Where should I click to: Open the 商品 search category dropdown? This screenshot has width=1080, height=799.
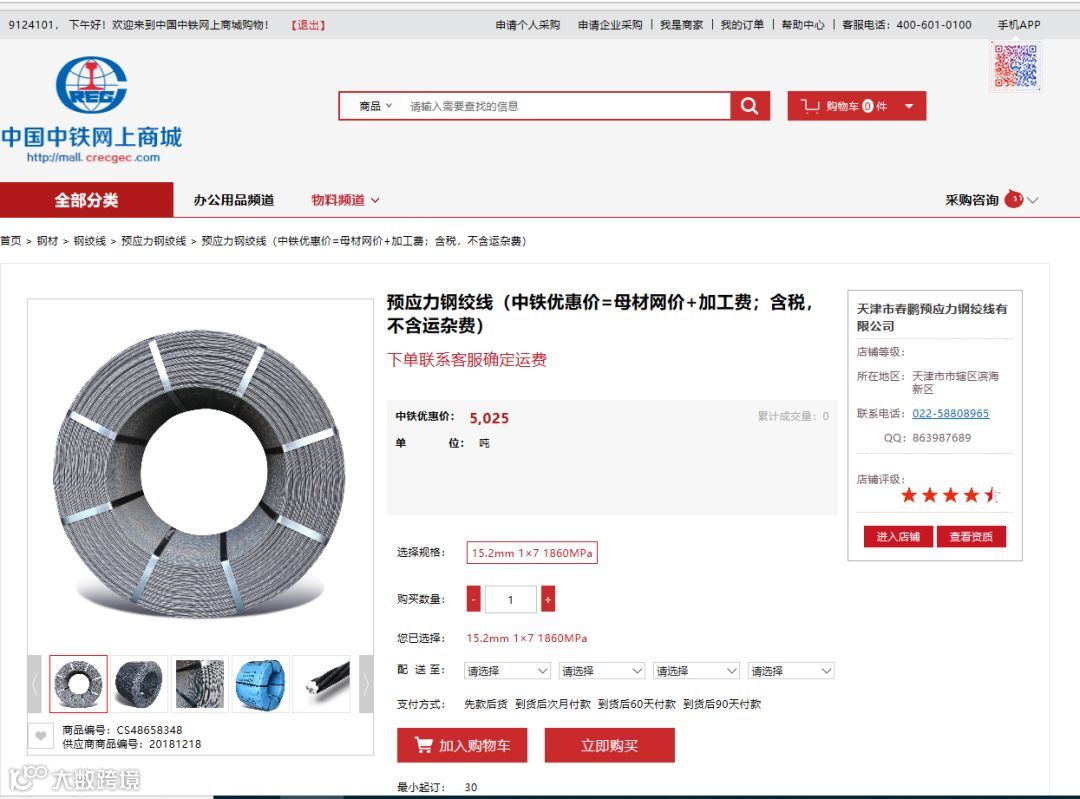tap(375, 106)
